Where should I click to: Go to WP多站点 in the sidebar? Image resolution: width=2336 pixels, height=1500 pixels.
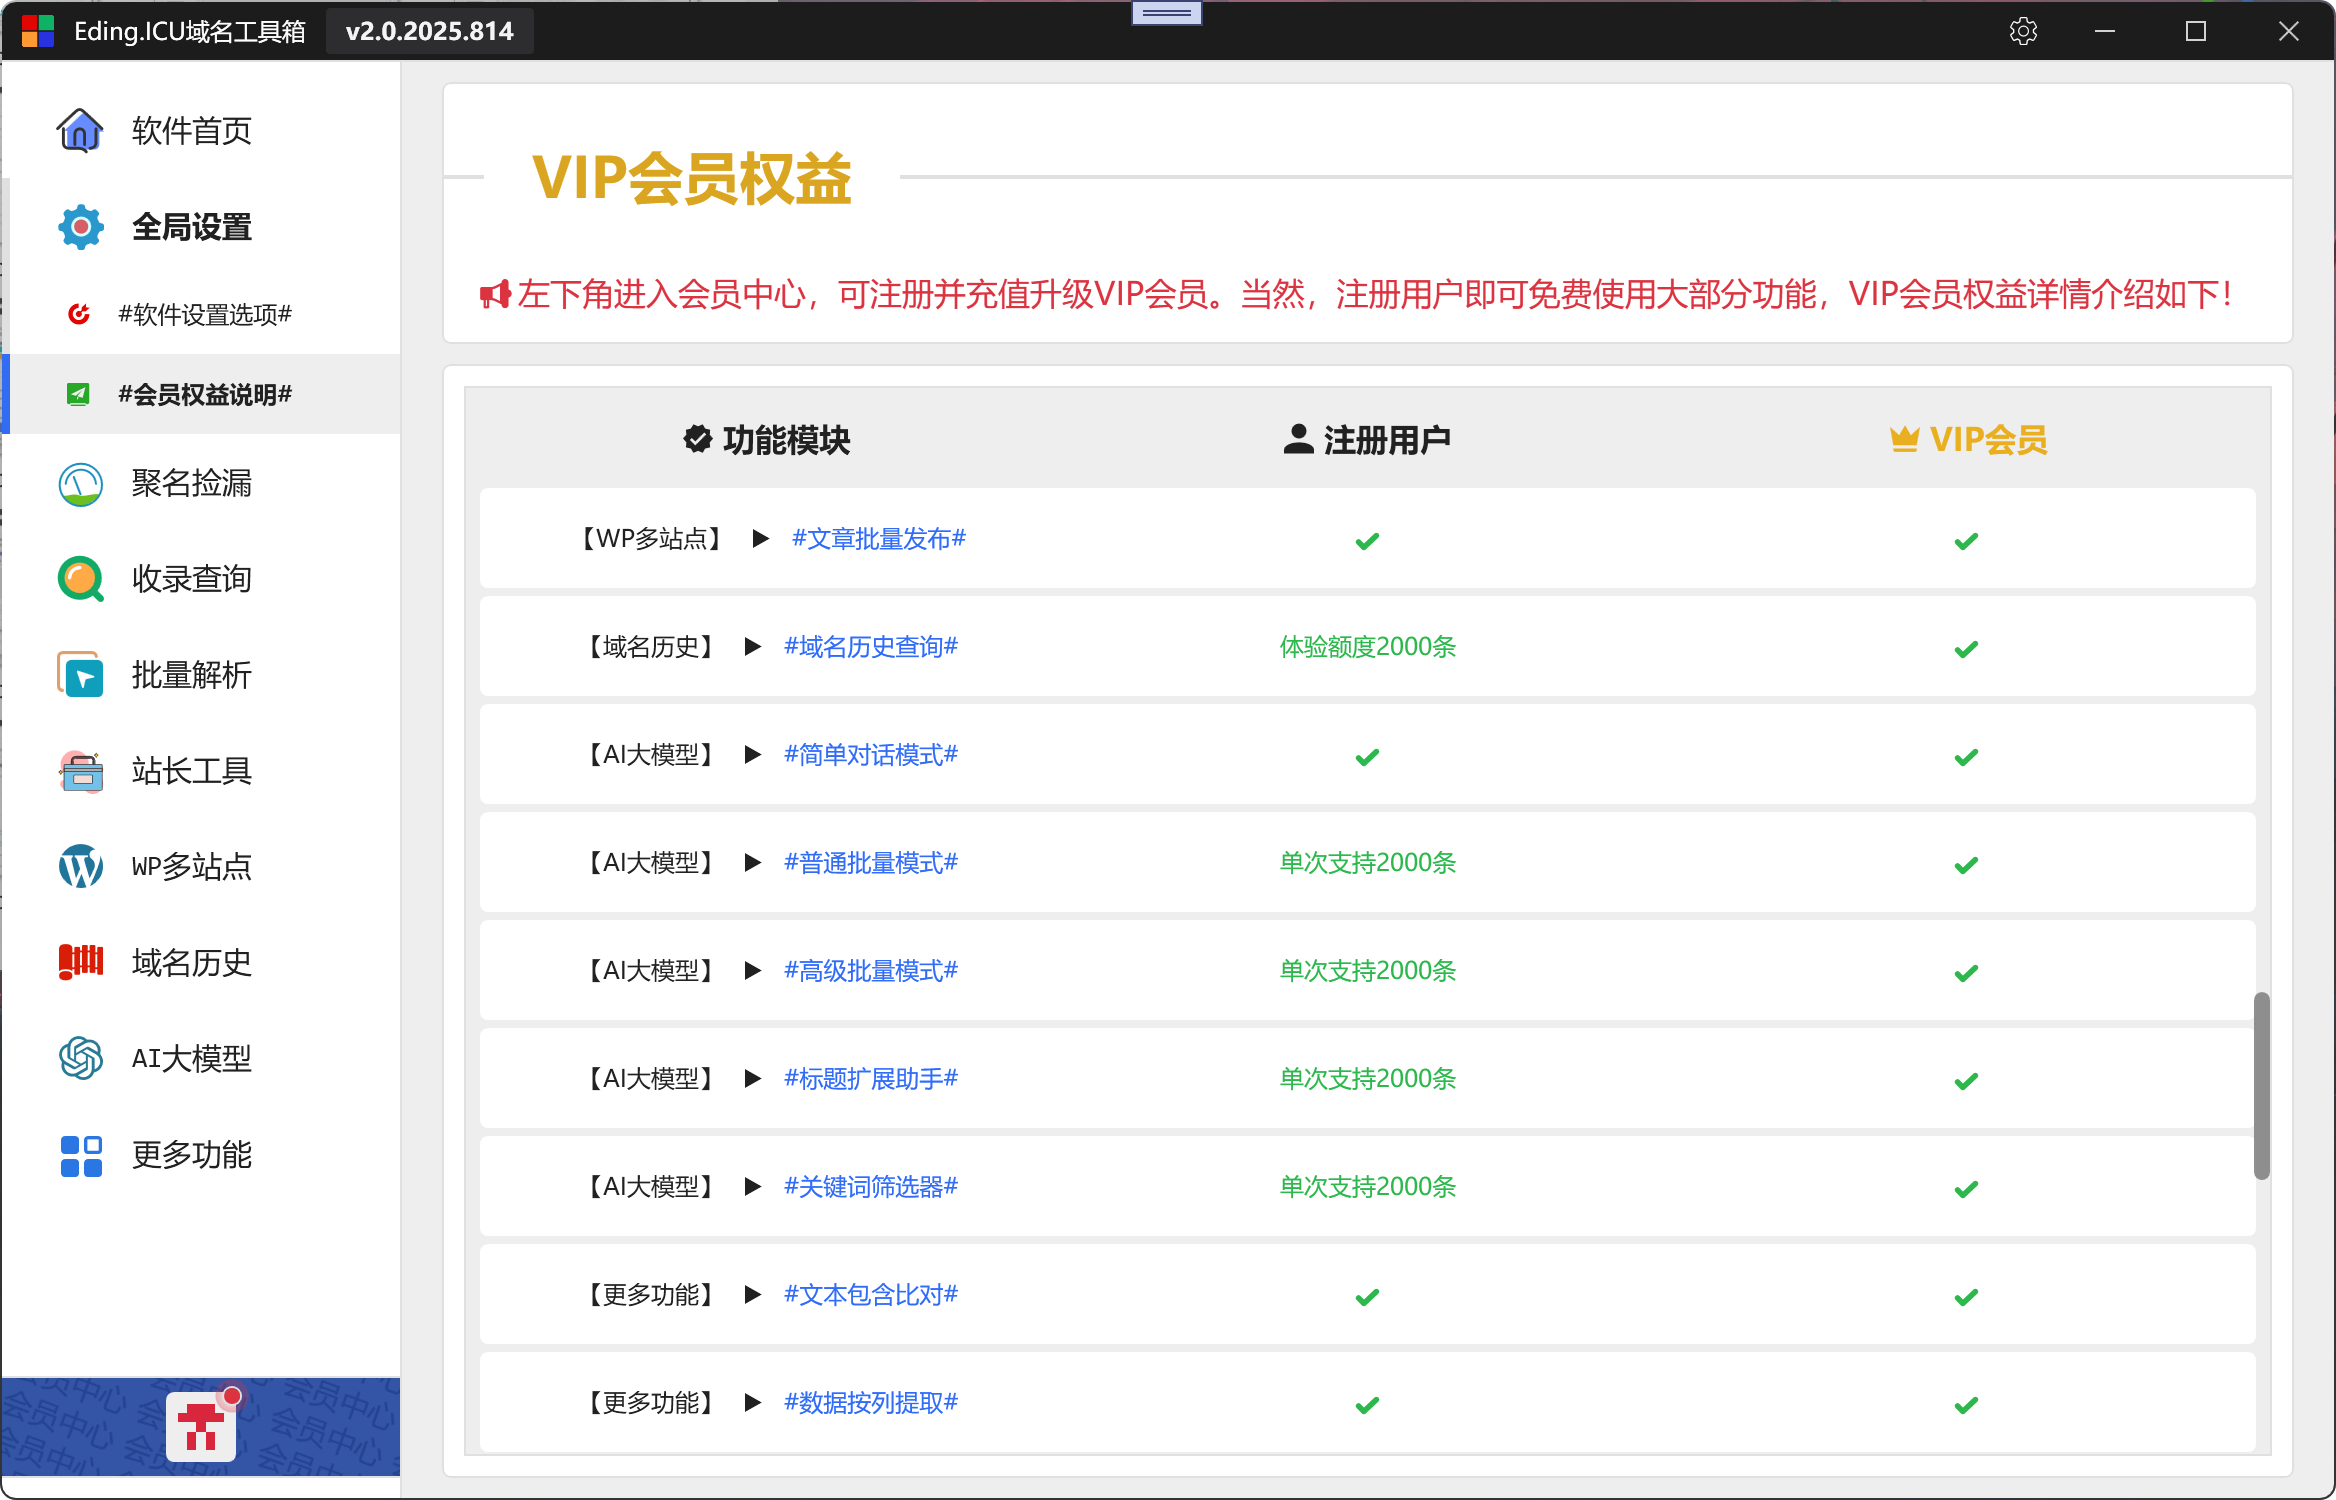click(x=200, y=866)
